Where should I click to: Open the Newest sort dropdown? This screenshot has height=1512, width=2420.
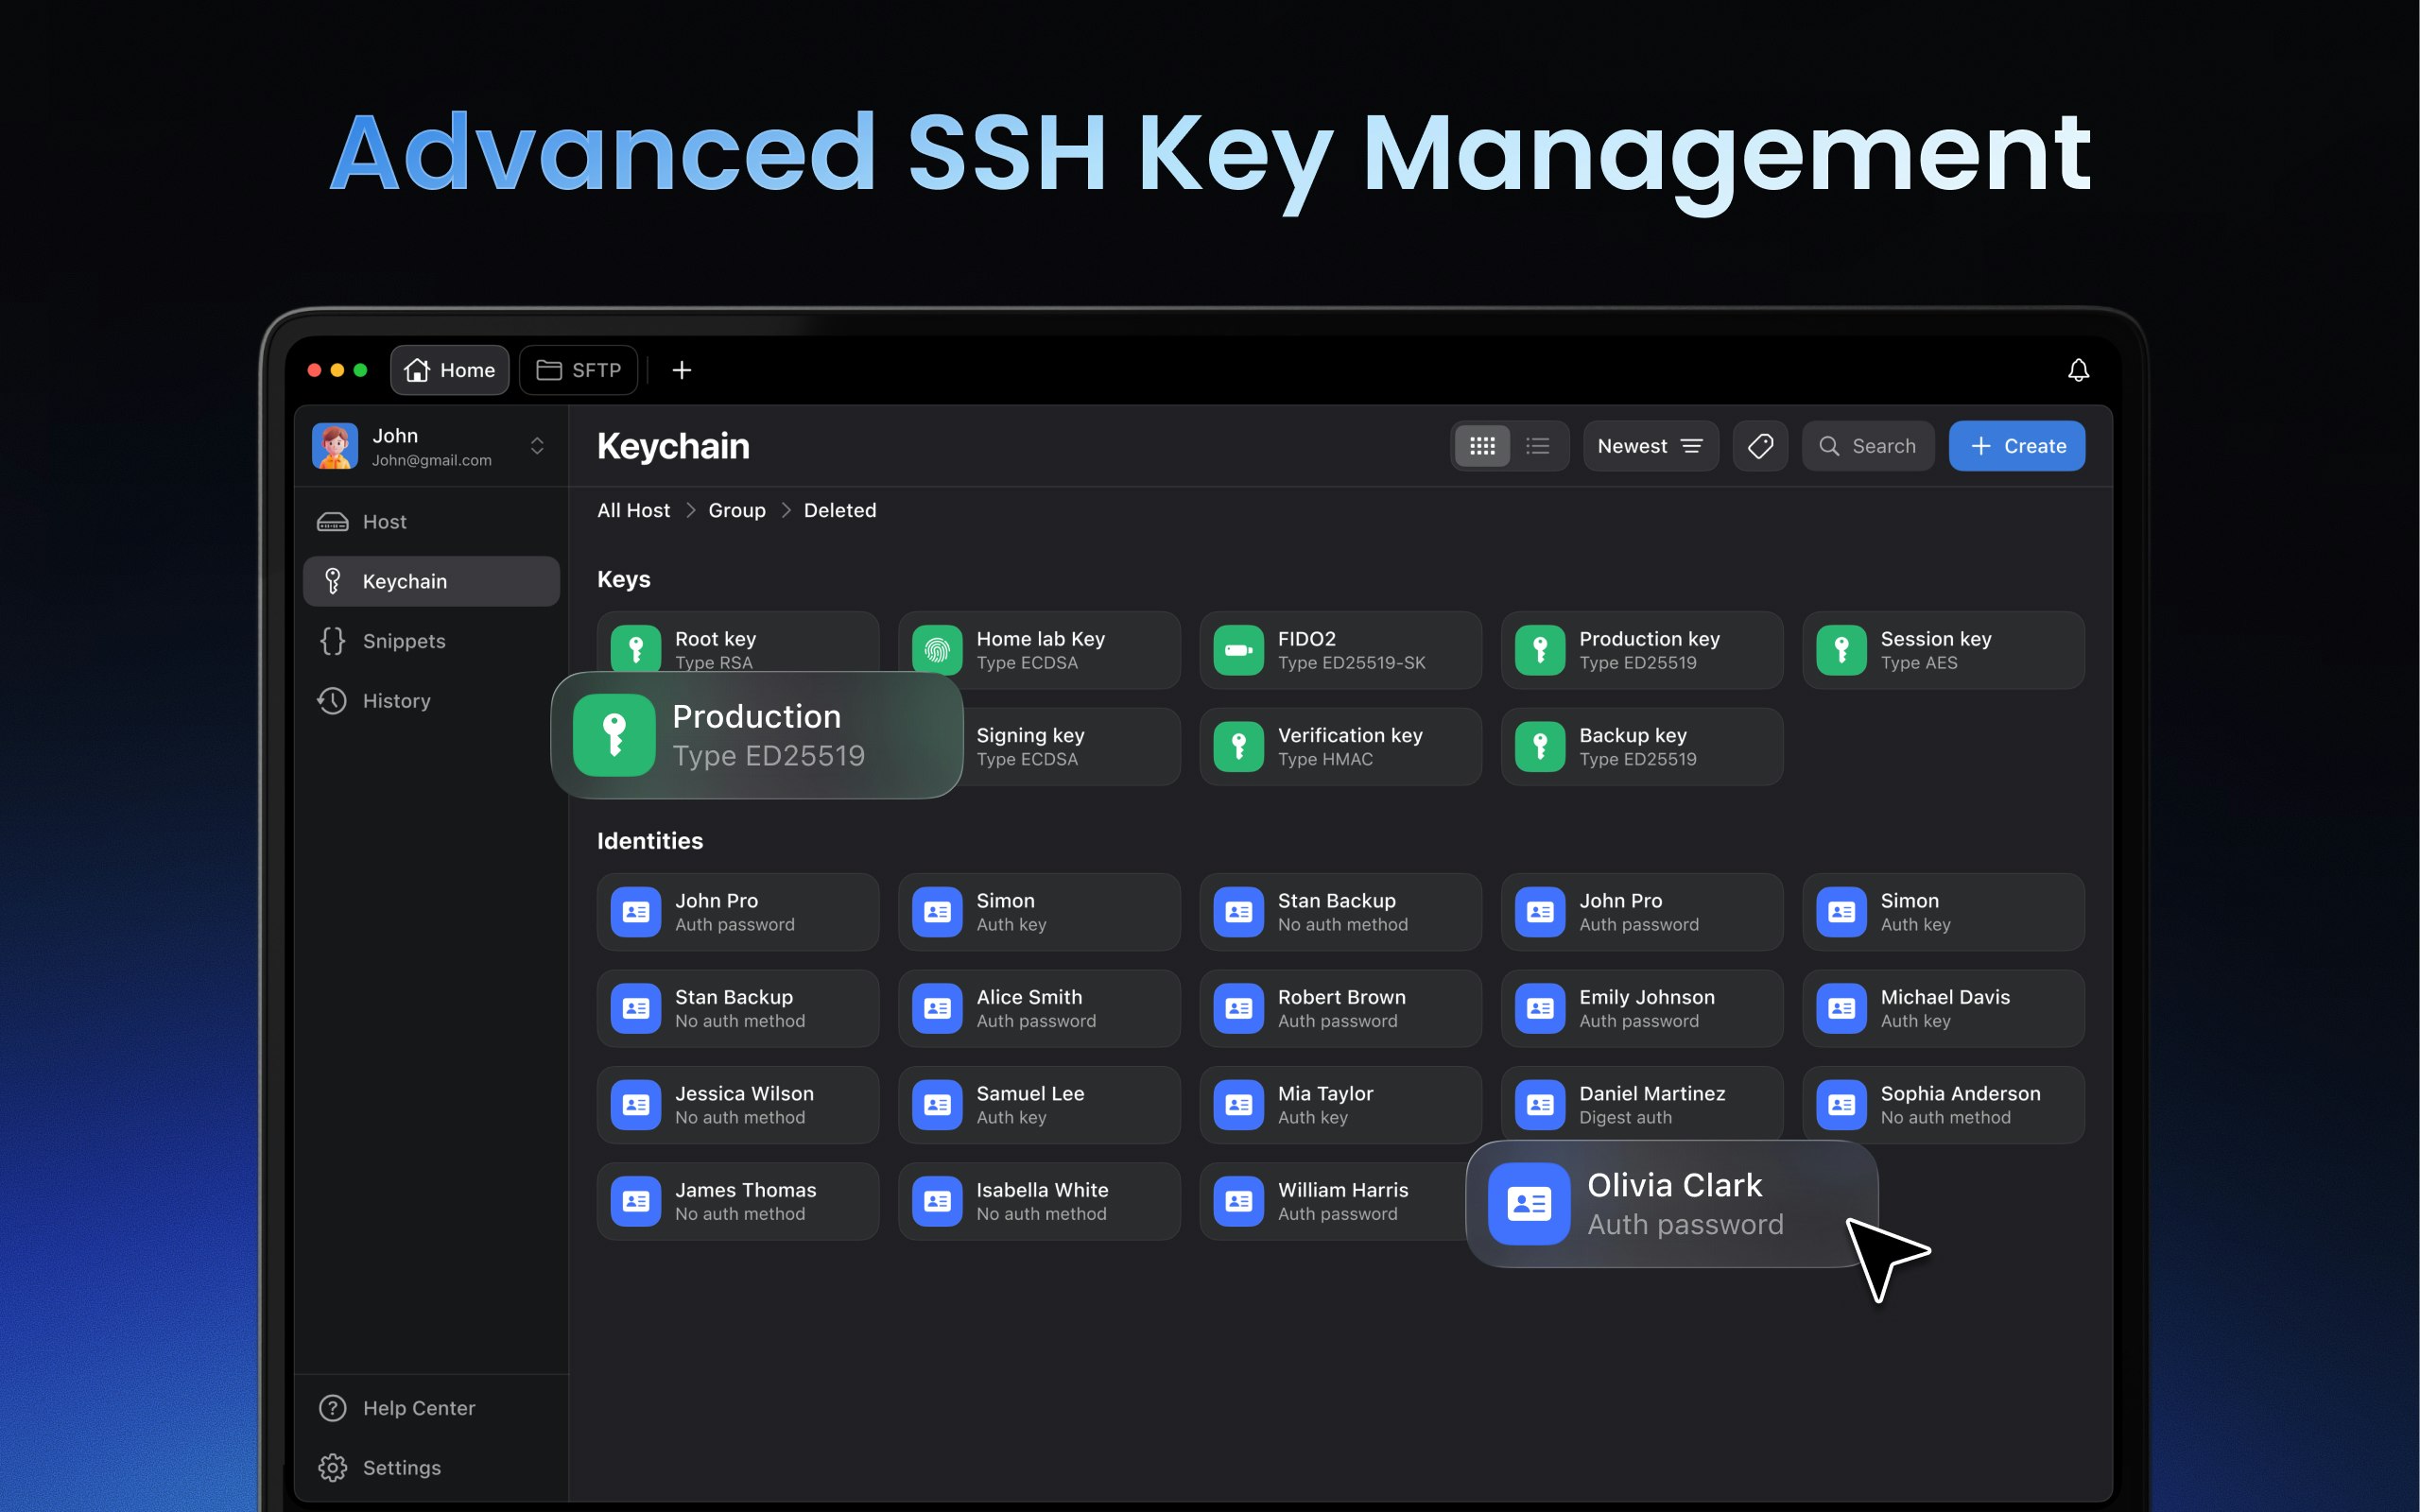[1650, 446]
